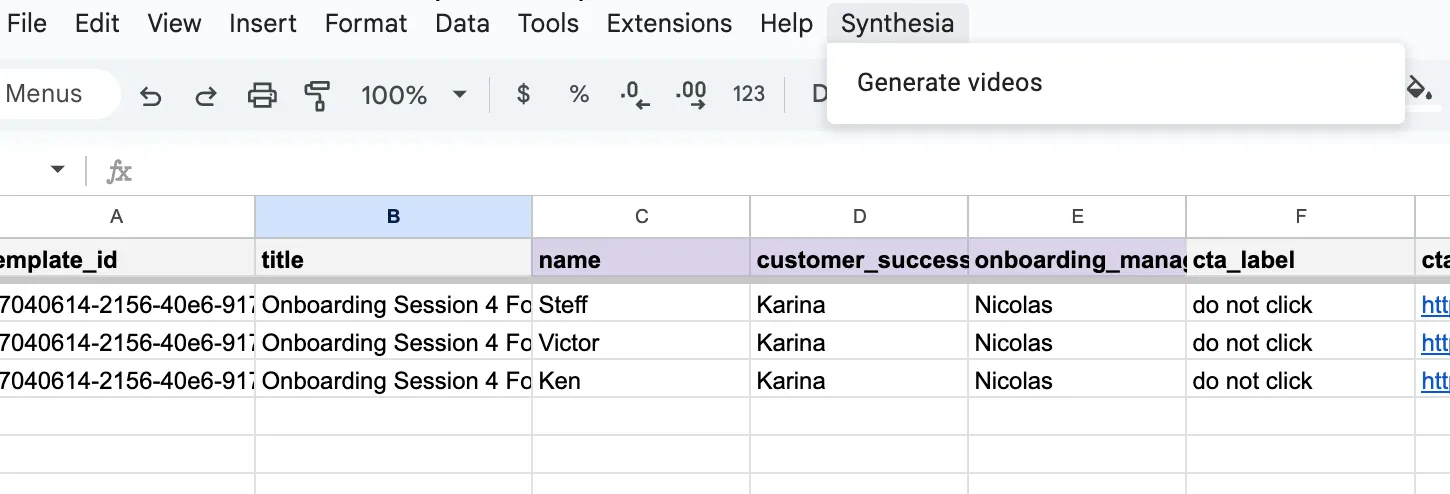
Task: Select the Paint format roller icon
Action: (317, 95)
